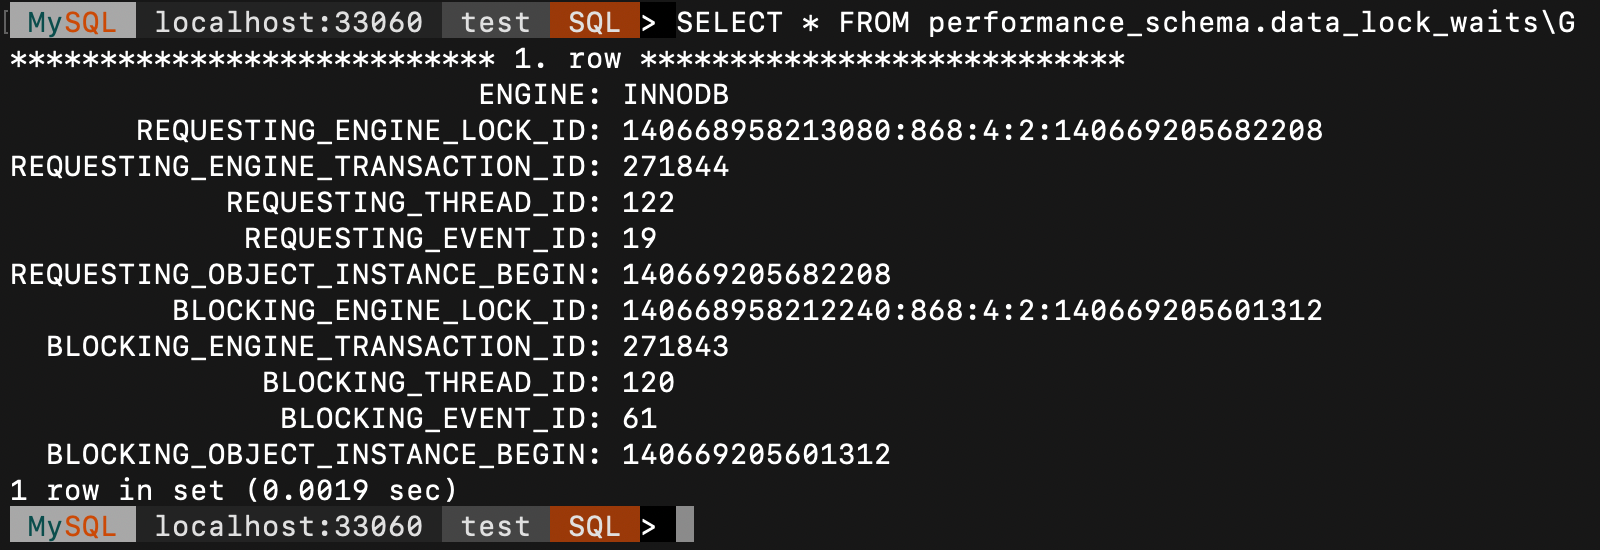Select transaction ID 271844

pyautogui.click(x=675, y=167)
